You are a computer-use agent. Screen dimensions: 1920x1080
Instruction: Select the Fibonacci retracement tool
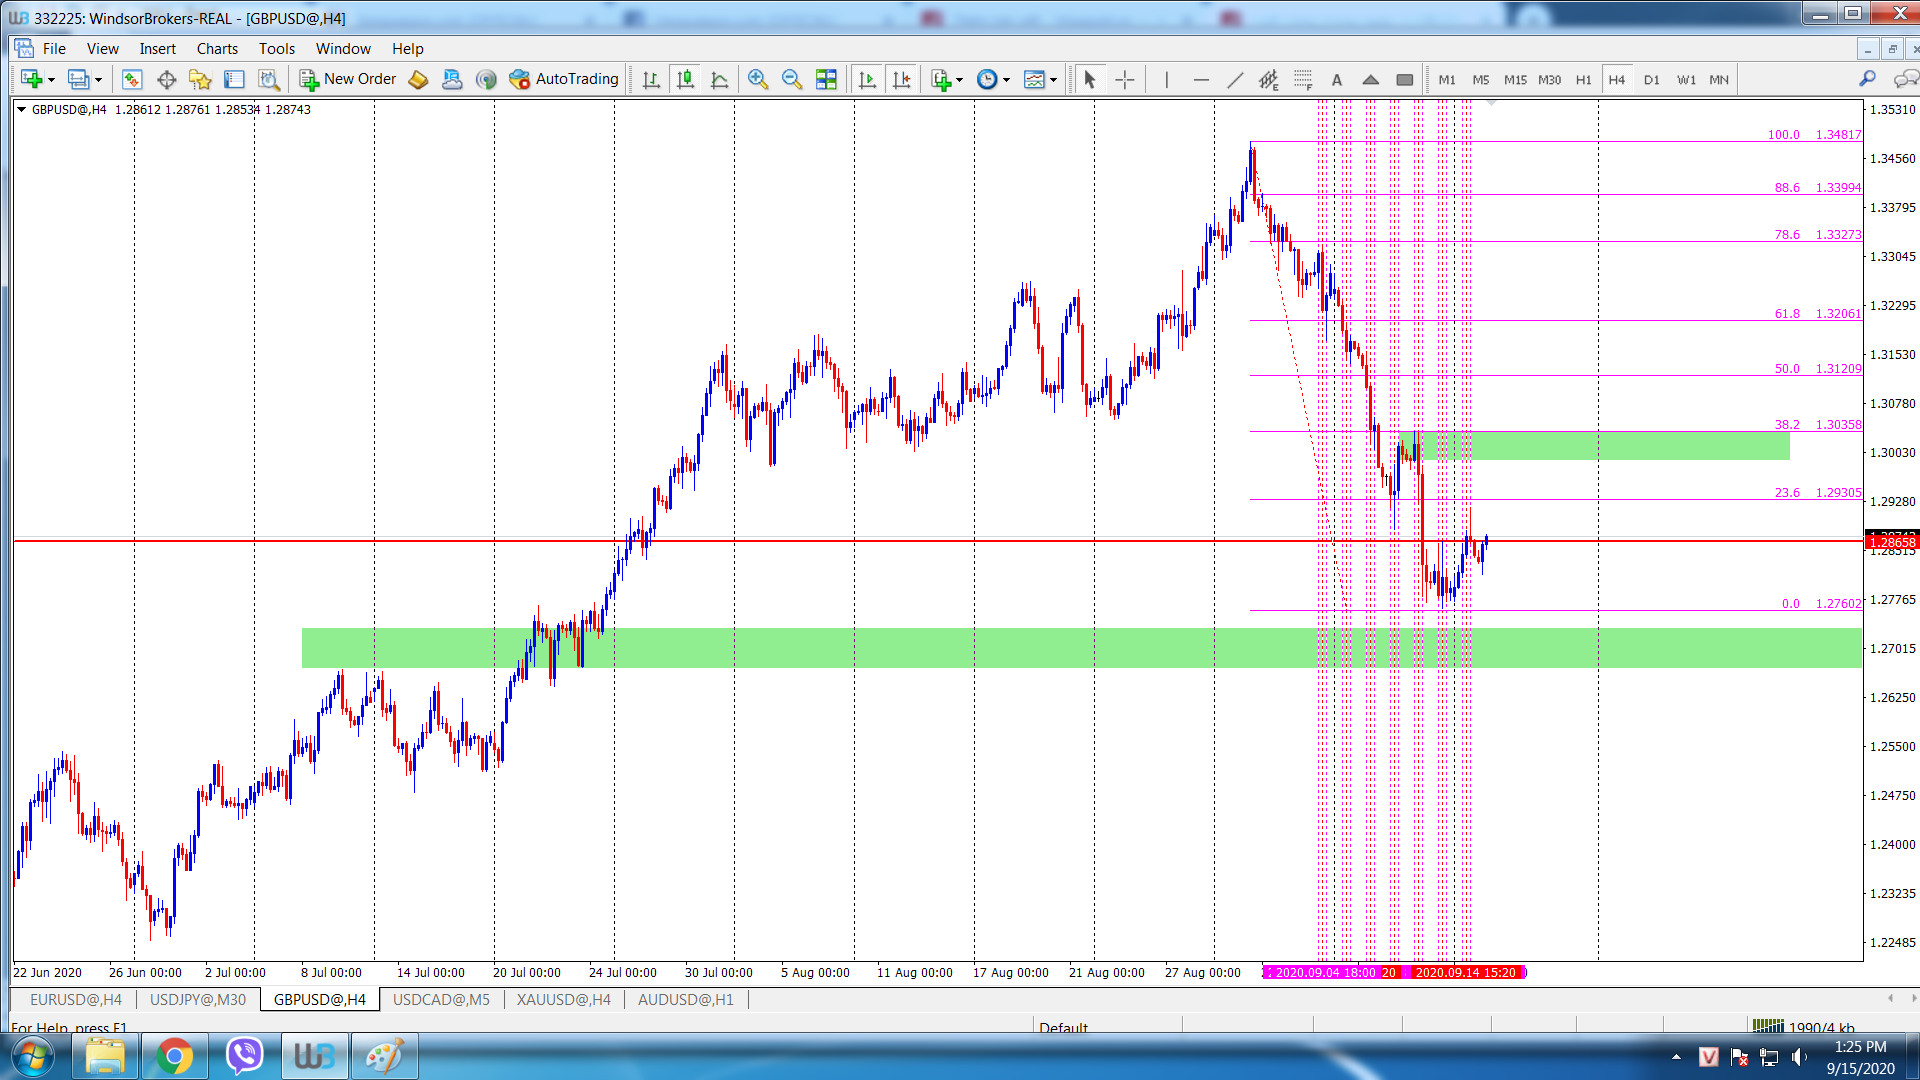1303,79
